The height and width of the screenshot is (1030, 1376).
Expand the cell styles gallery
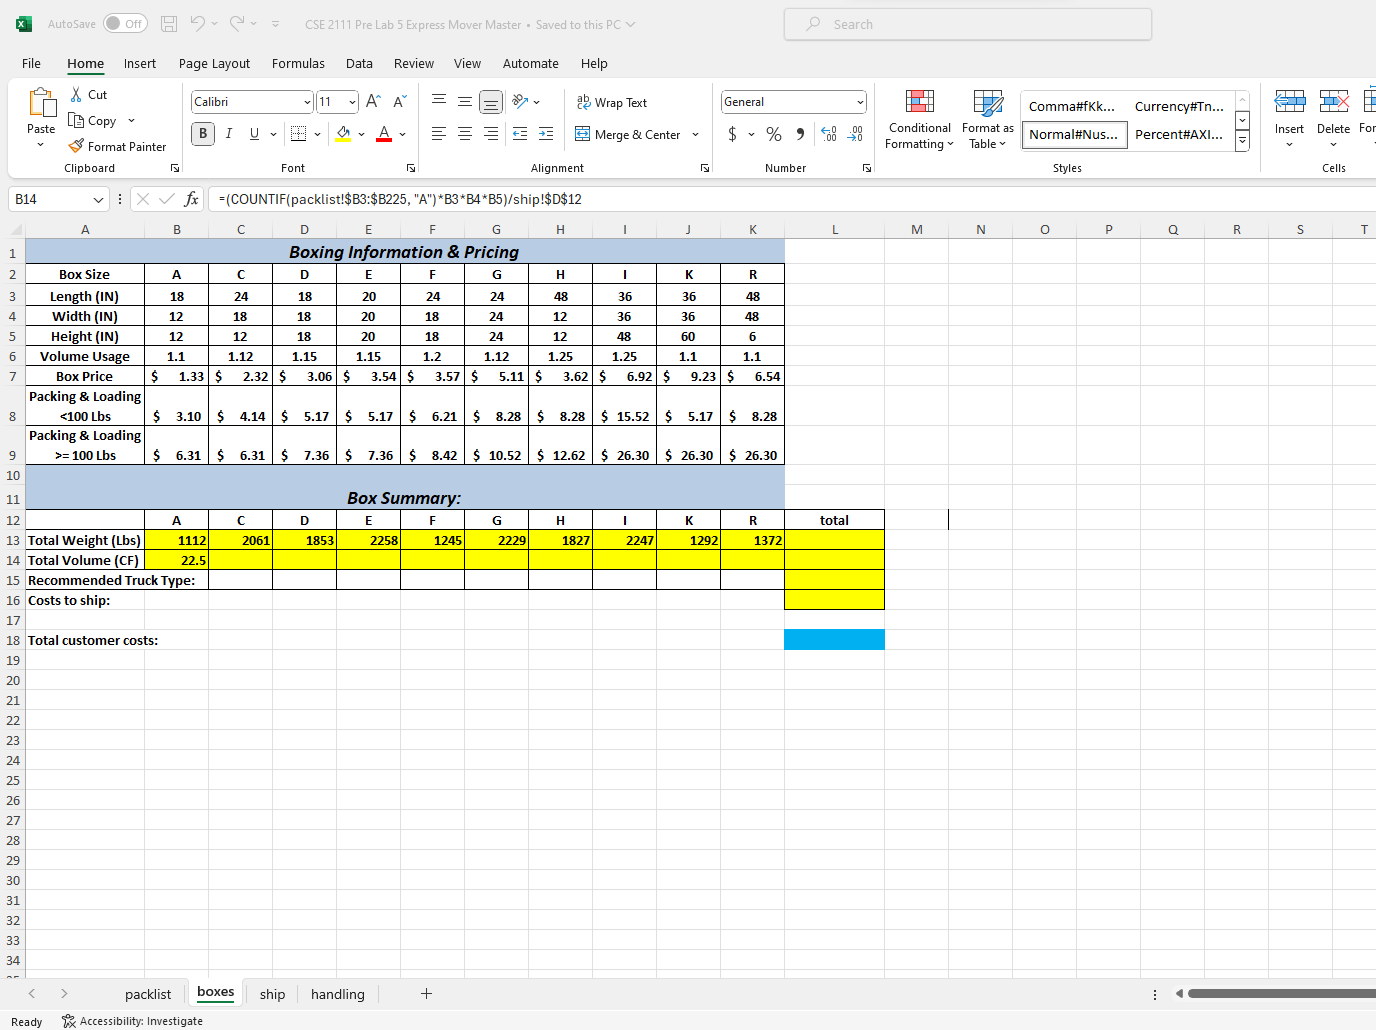(1242, 142)
